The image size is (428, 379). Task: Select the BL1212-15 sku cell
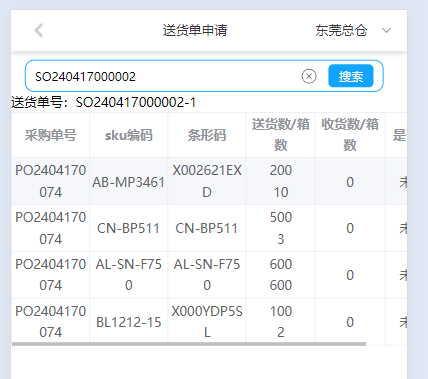129,322
